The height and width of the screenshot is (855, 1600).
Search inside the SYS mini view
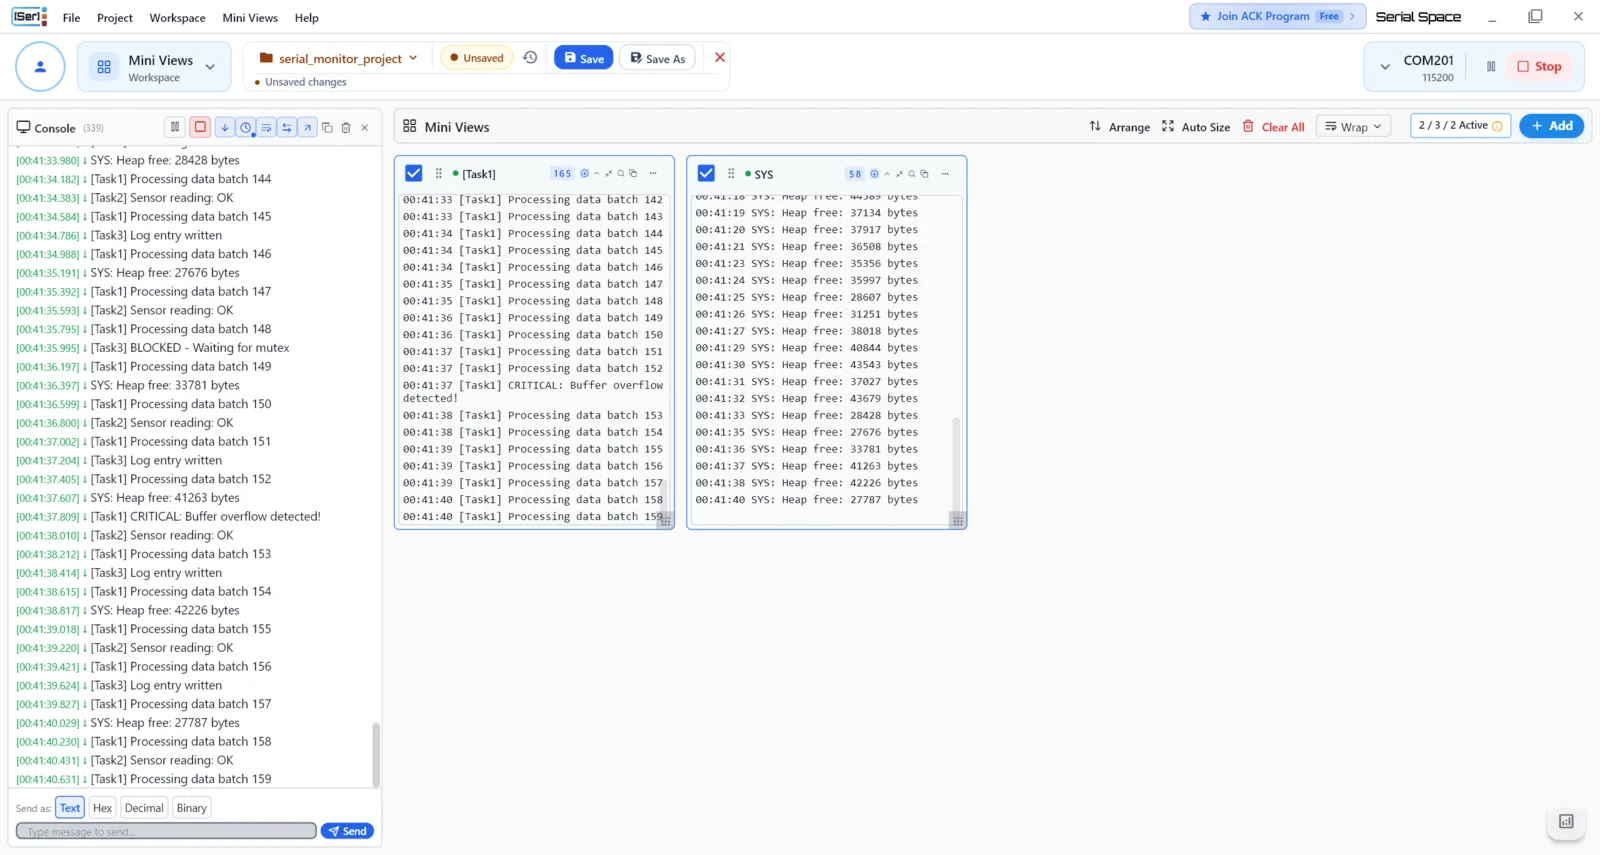(912, 174)
